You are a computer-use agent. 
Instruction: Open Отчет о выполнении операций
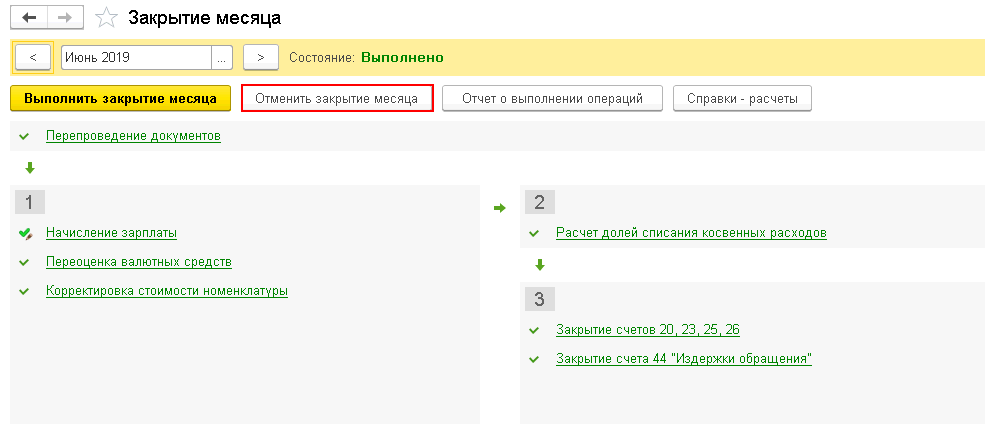pos(552,99)
